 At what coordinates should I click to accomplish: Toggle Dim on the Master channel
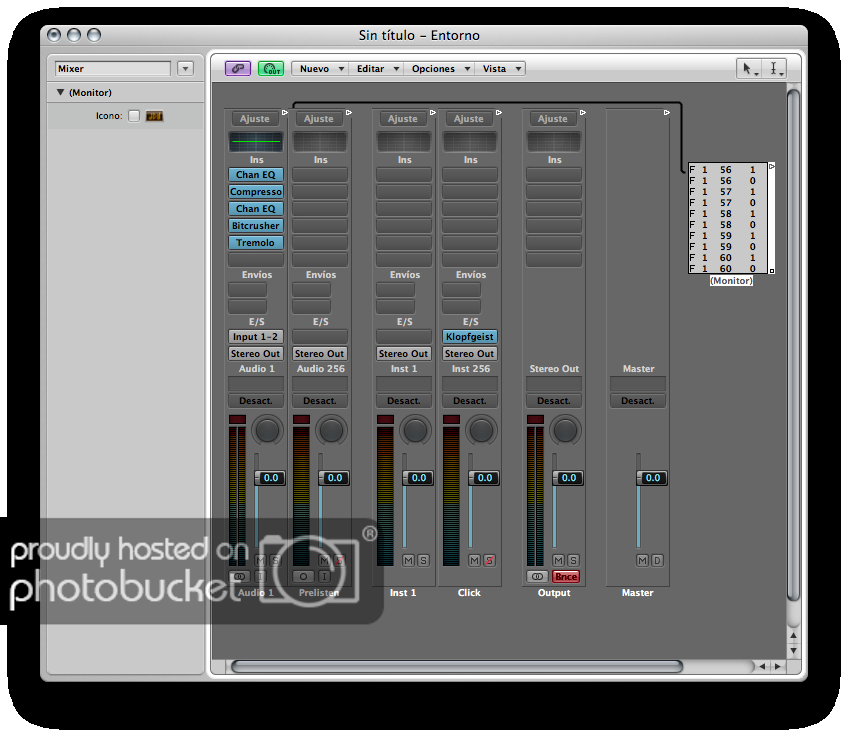[x=657, y=560]
